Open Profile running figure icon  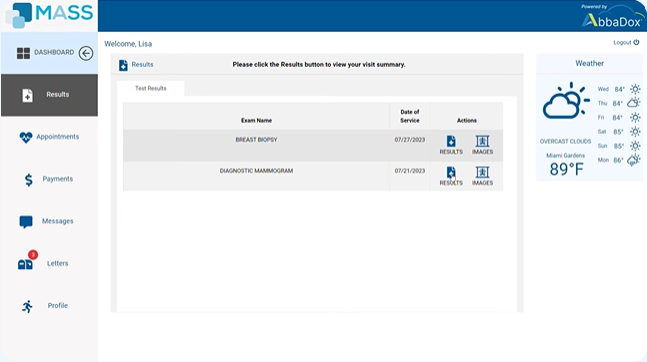tap(27, 306)
